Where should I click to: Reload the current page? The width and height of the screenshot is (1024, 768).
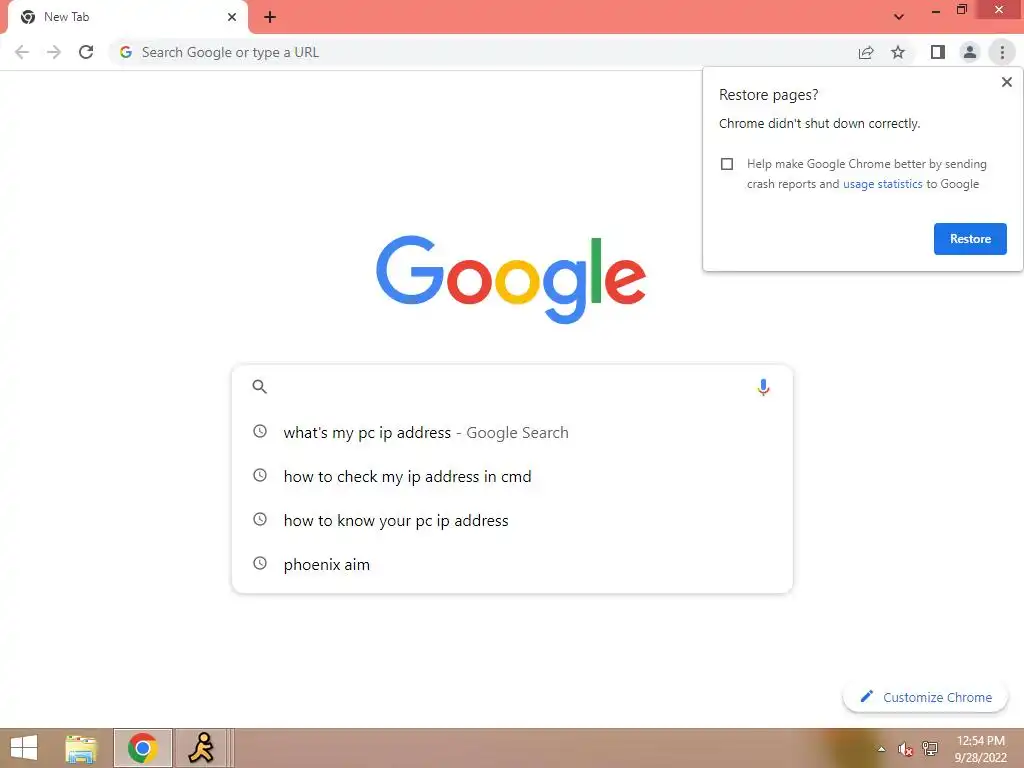pos(86,52)
